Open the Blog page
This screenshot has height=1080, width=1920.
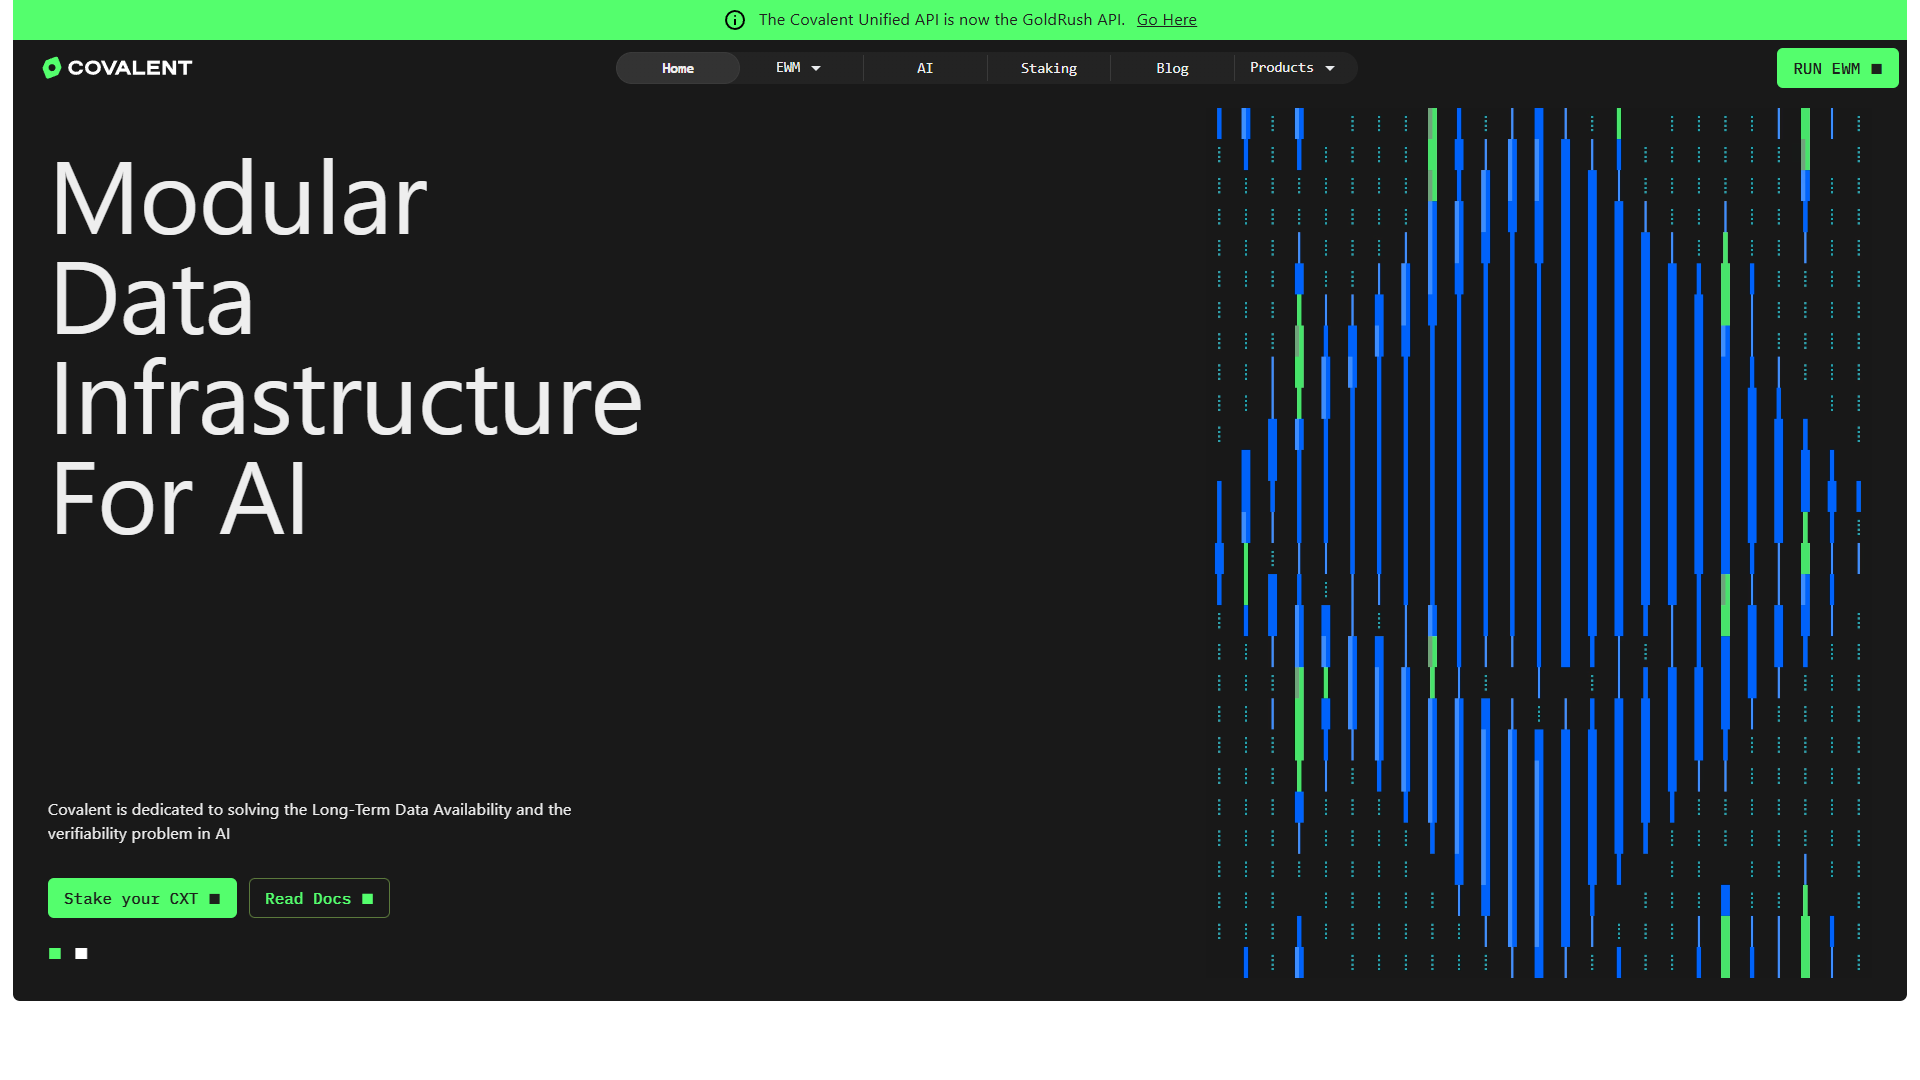tap(1172, 68)
